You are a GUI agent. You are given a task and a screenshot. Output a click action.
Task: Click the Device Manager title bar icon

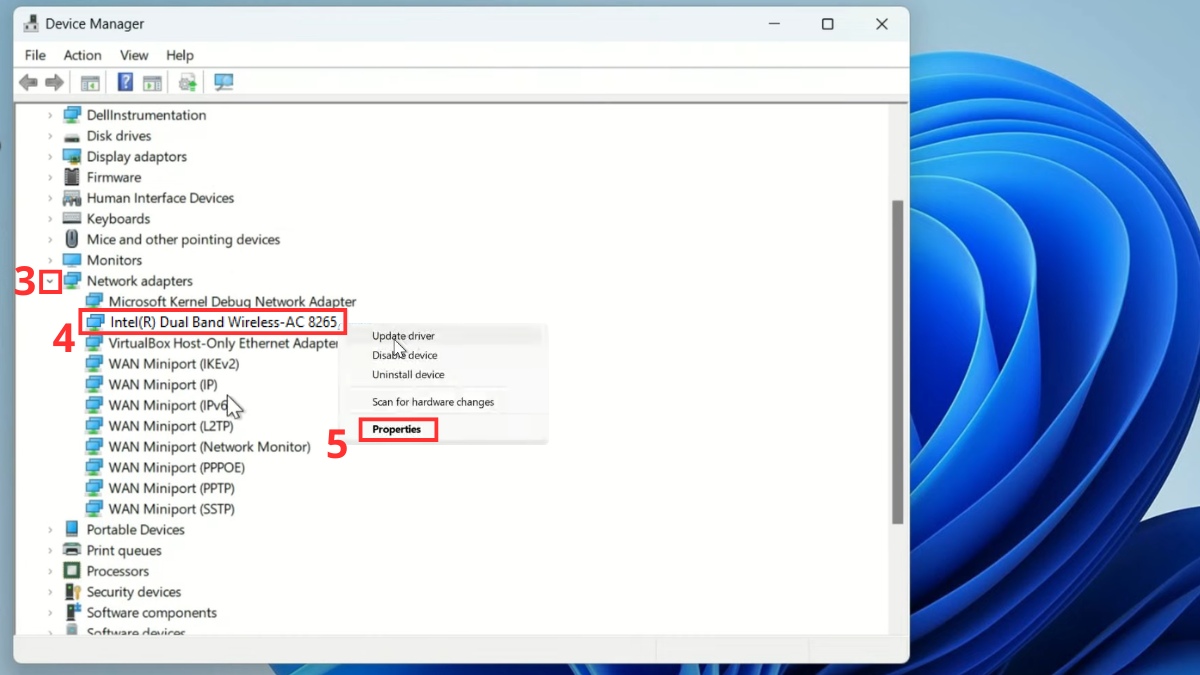[31, 24]
